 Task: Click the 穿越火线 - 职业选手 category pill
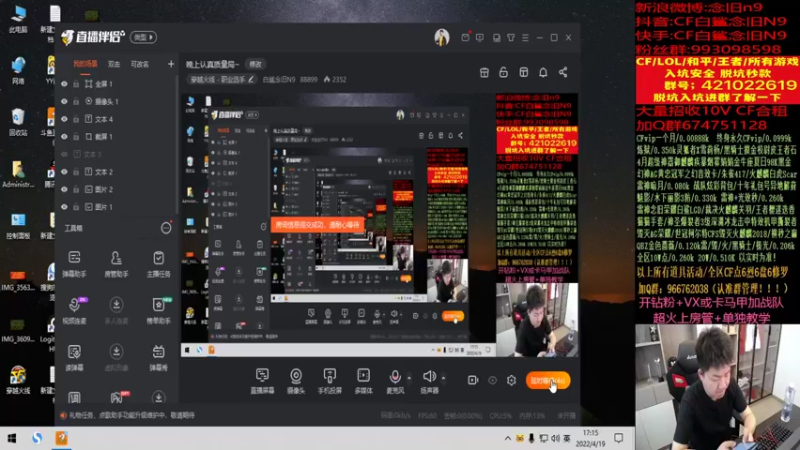pyautogui.click(x=222, y=80)
